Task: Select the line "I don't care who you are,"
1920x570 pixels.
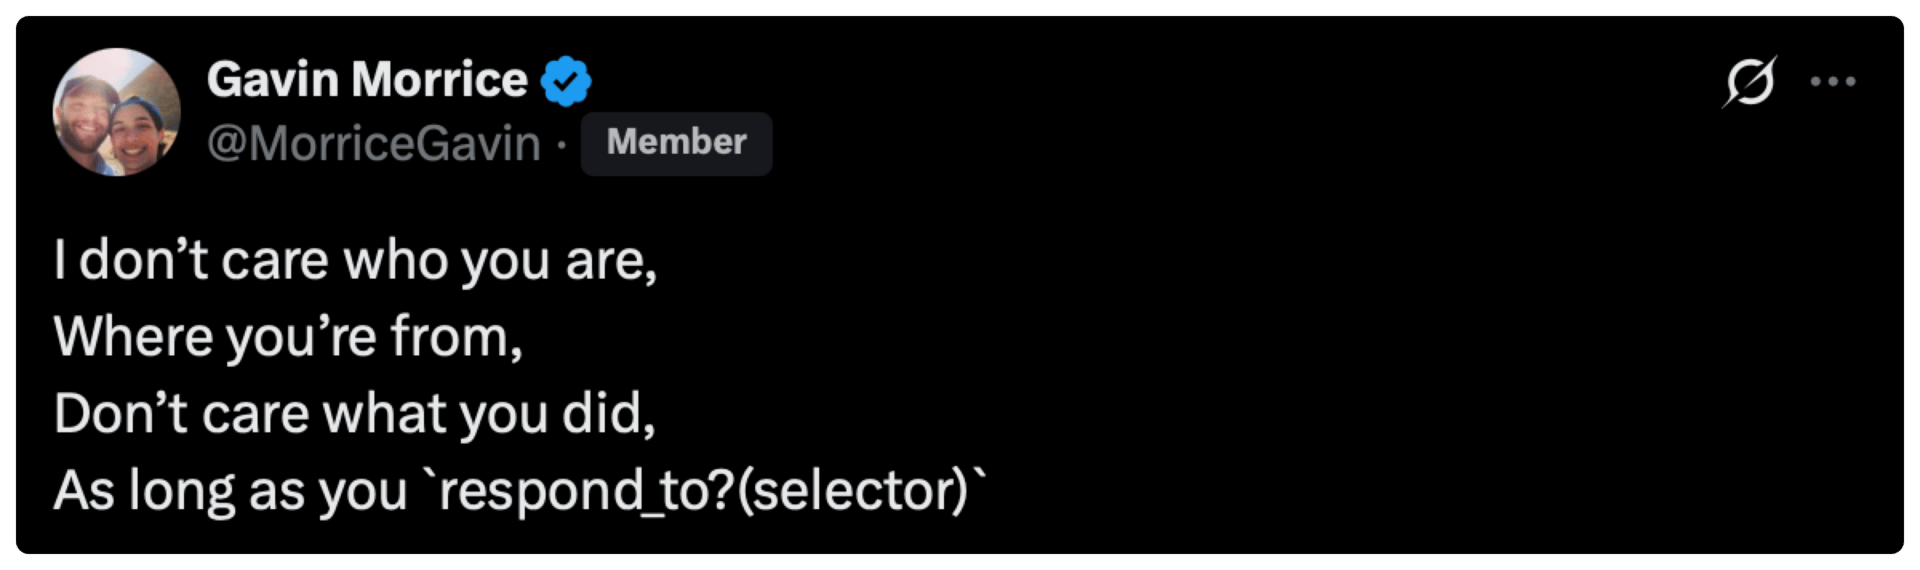Action: tap(355, 261)
